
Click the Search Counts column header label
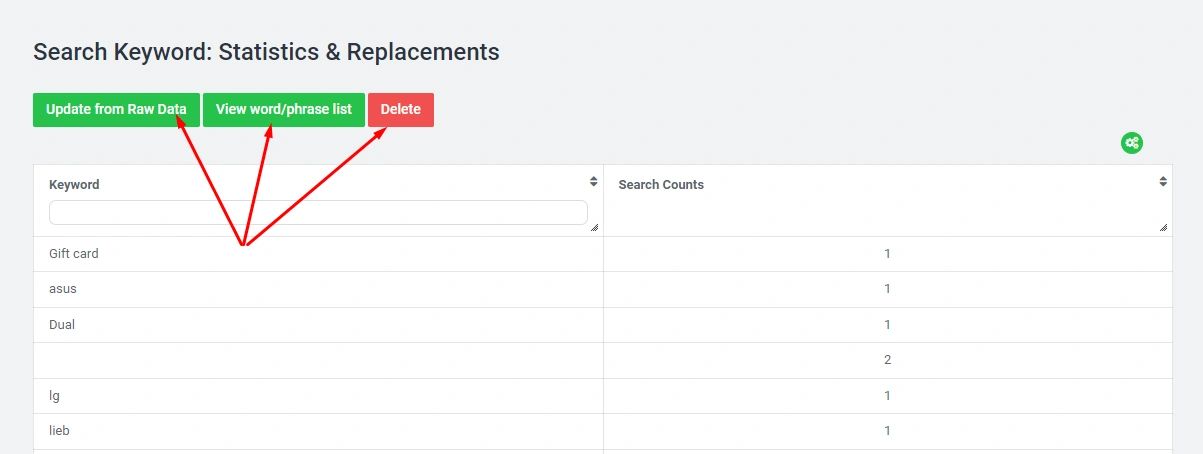point(661,185)
